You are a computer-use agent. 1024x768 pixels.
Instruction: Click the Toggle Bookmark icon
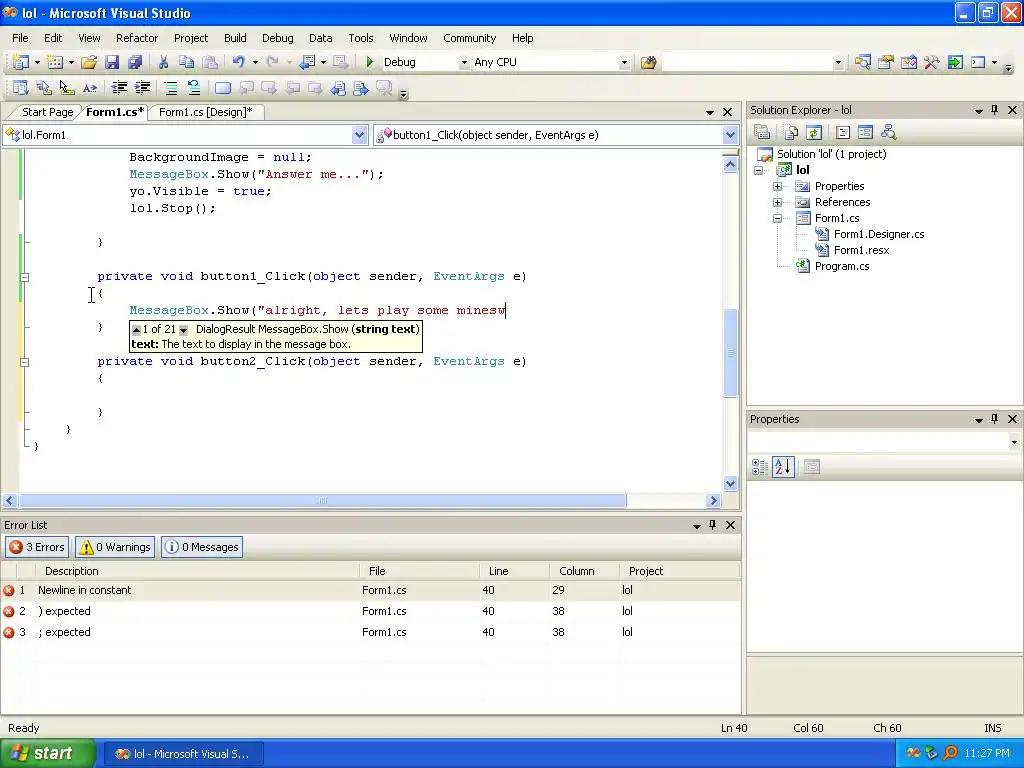tap(223, 88)
